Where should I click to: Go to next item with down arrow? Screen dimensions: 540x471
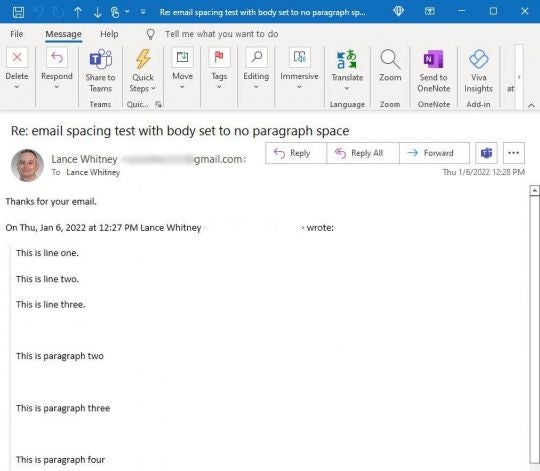tap(97, 12)
